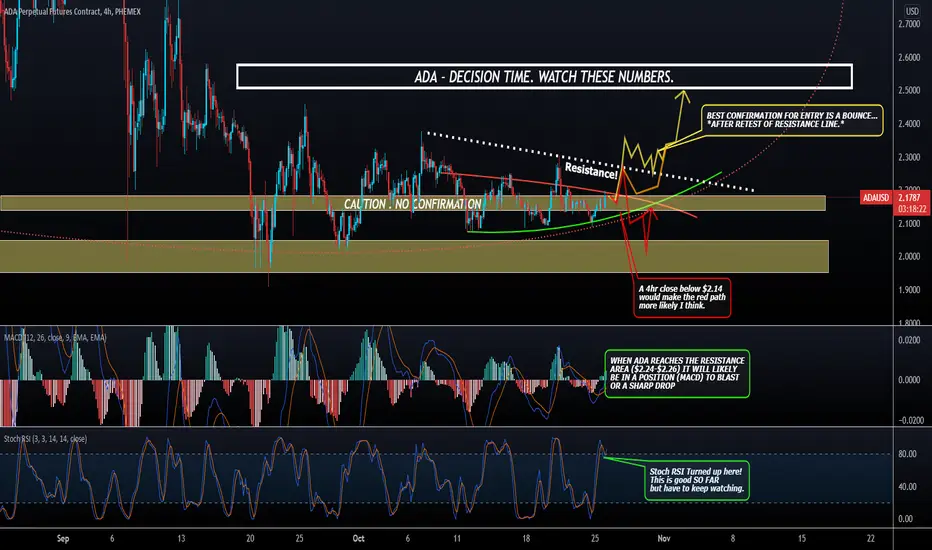Click the 40.00 Stoch RSI axis label

coord(907,486)
